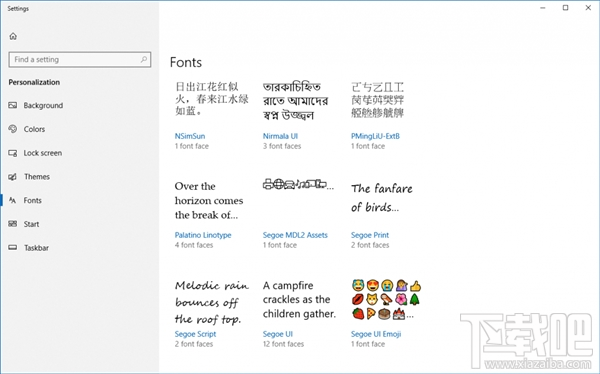Open the Segoe Print font link
This screenshot has height=374, width=600.
pos(370,235)
